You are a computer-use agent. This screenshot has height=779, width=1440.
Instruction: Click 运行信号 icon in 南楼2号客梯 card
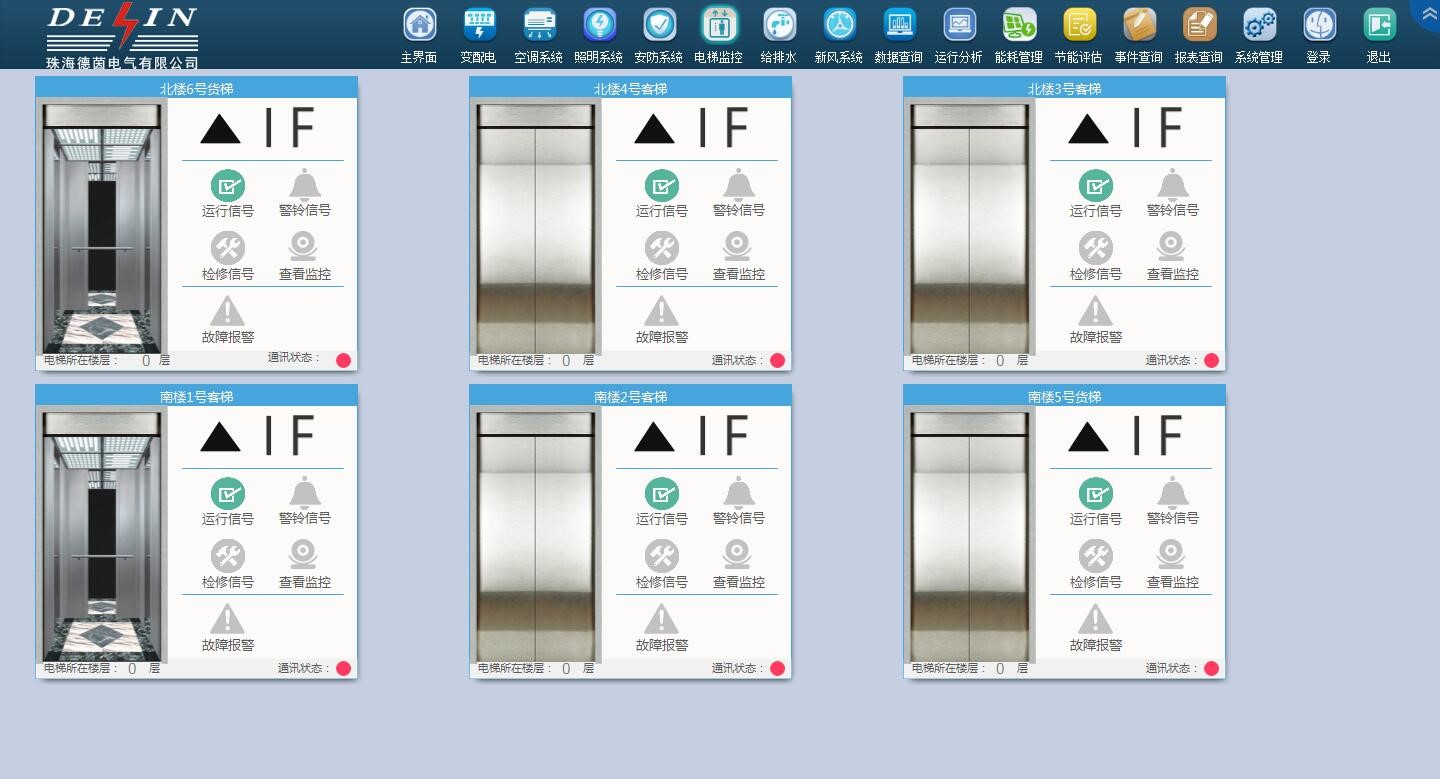tap(662, 494)
